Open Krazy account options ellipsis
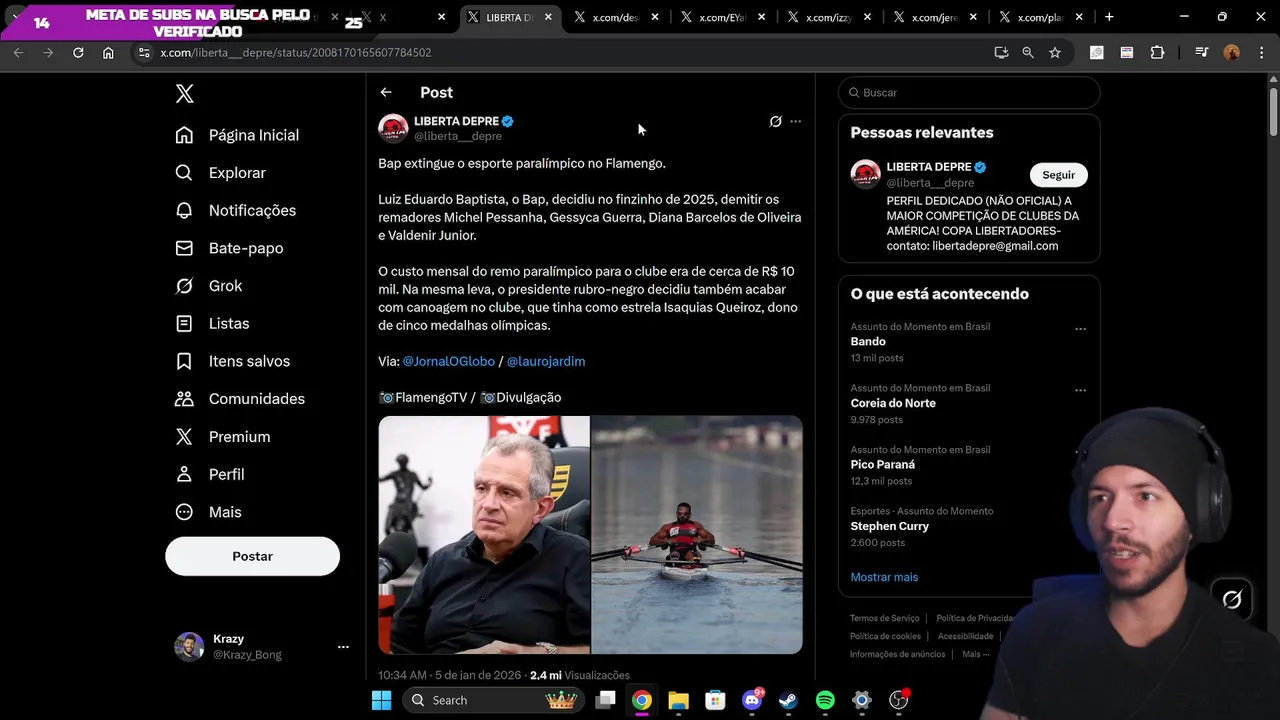Screen dimensions: 1280x720 pos(343,647)
